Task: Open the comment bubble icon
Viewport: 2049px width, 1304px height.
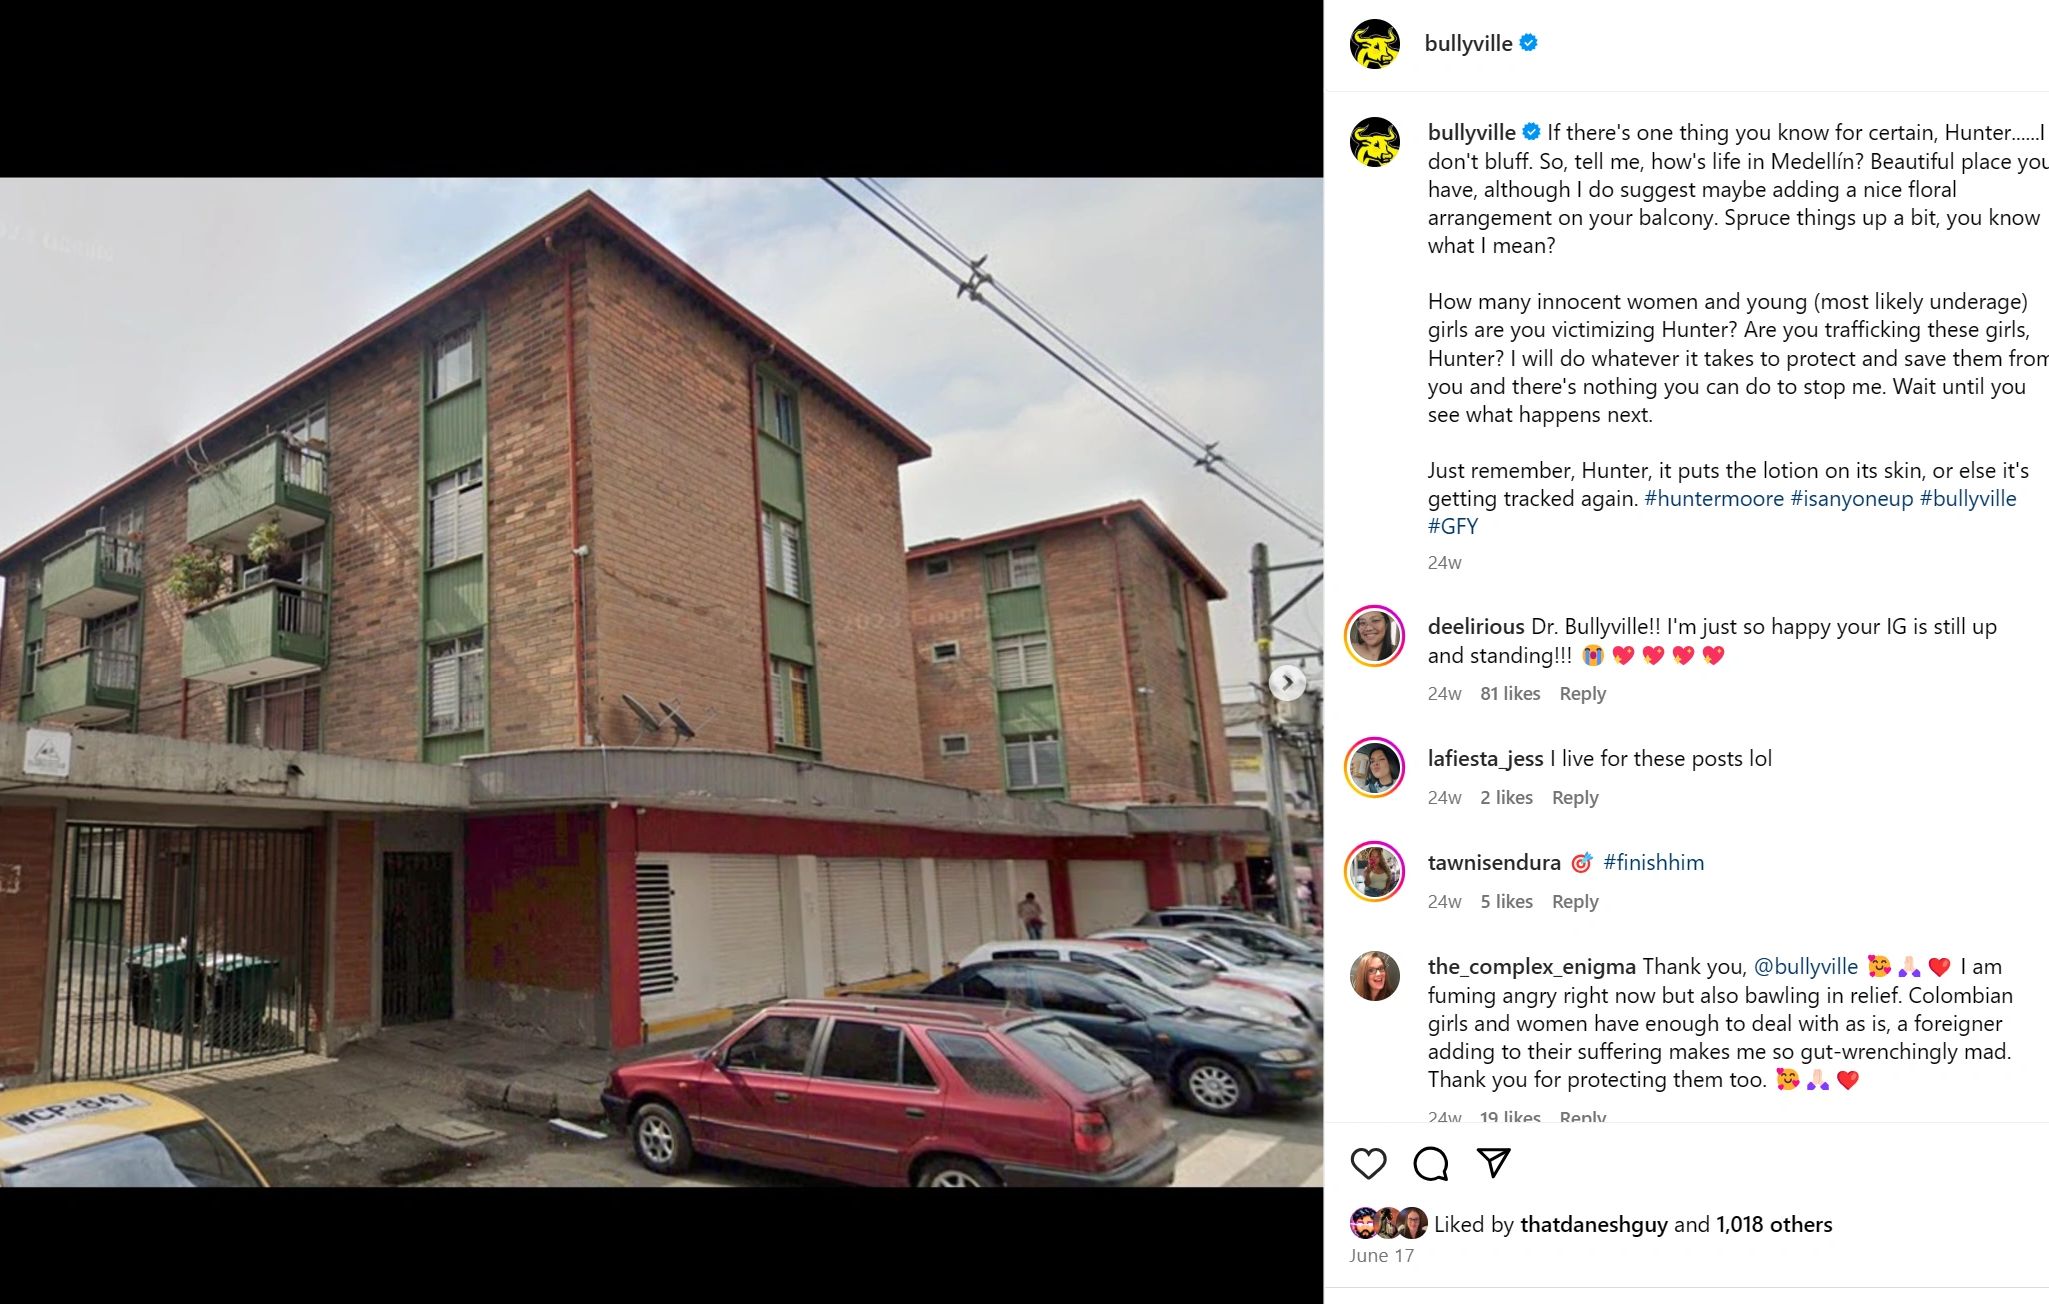Action: click(x=1430, y=1163)
